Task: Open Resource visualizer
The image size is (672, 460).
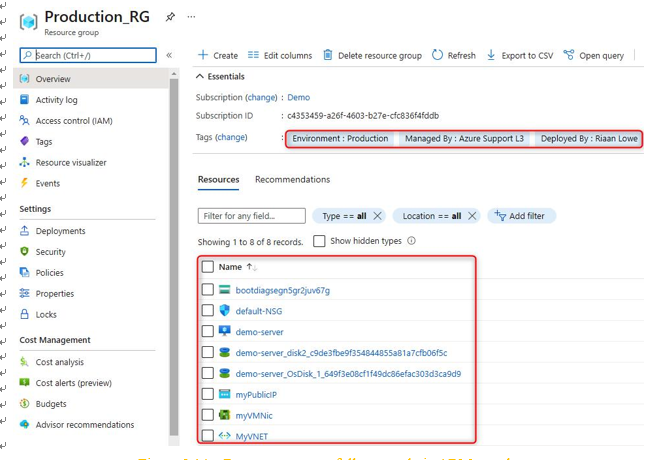Action: (x=71, y=162)
